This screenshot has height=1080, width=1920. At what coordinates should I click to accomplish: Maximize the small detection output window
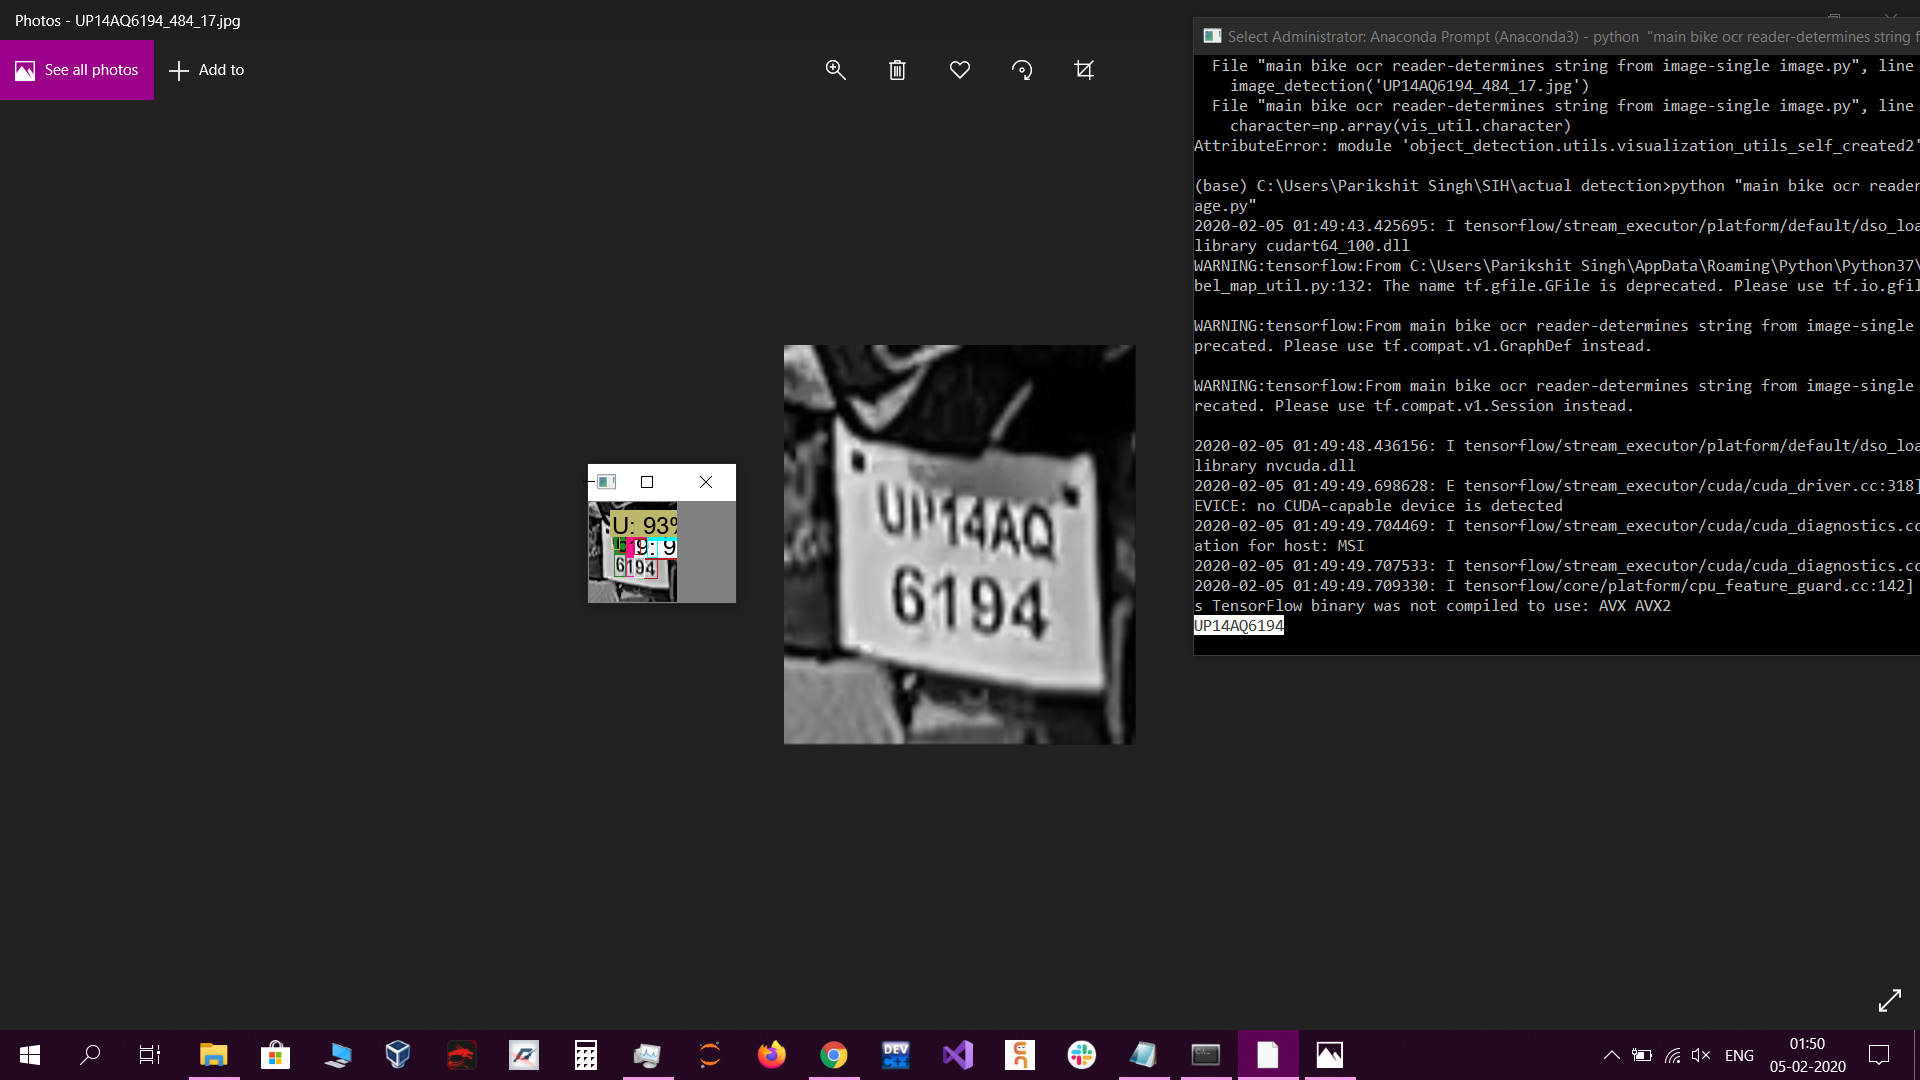point(647,482)
